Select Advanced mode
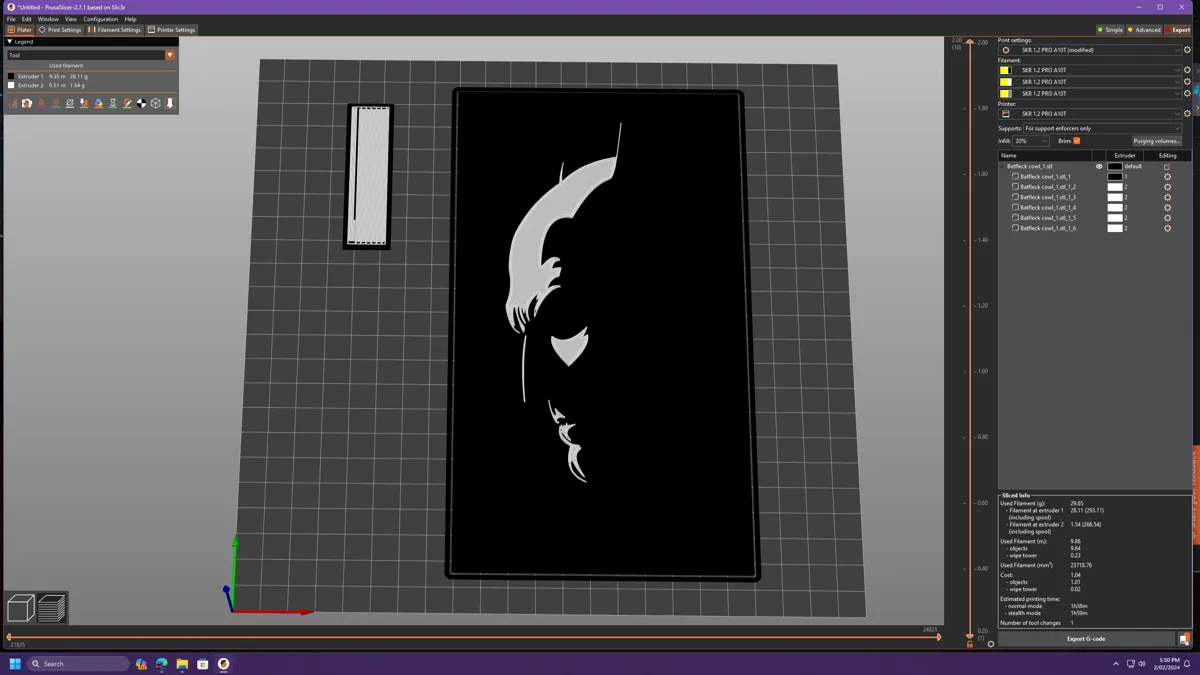This screenshot has height=675, width=1200. pos(1144,30)
